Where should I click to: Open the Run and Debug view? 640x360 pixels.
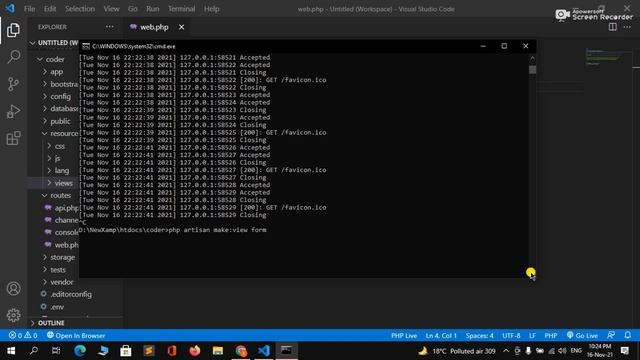click(13, 111)
